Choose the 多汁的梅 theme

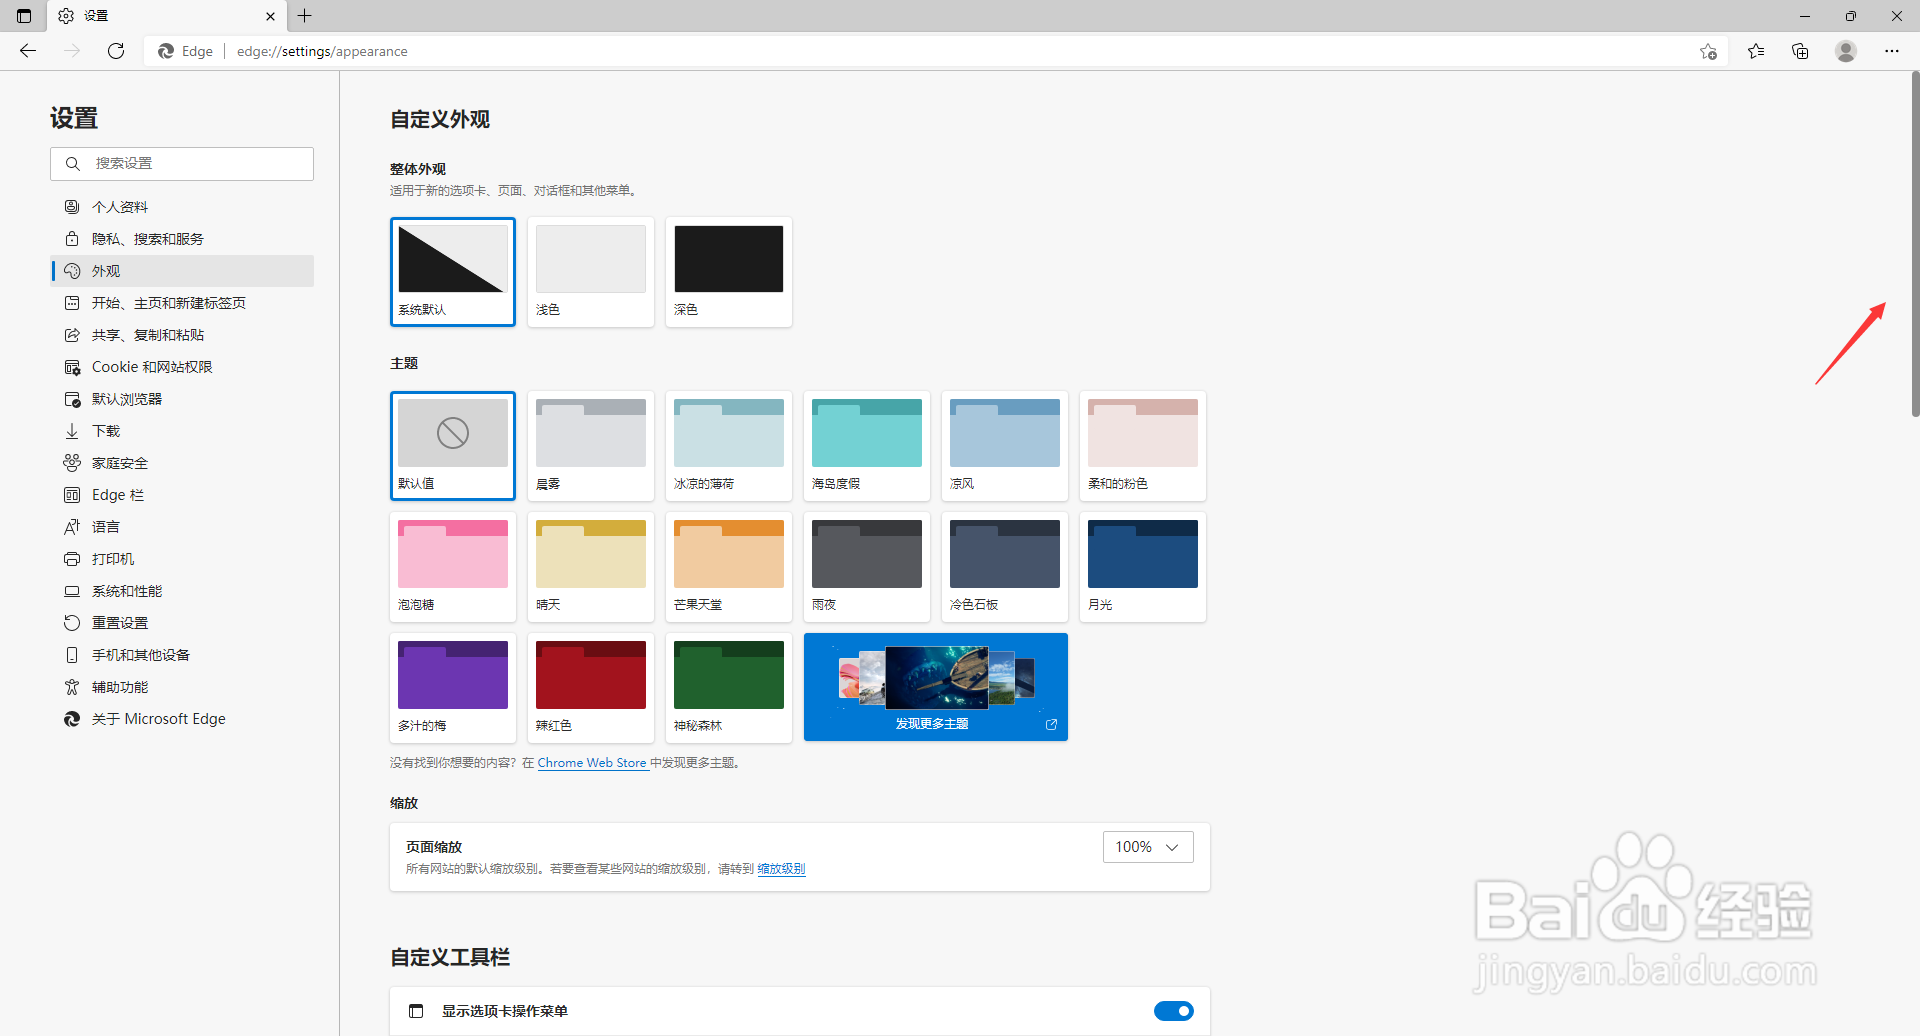[453, 688]
